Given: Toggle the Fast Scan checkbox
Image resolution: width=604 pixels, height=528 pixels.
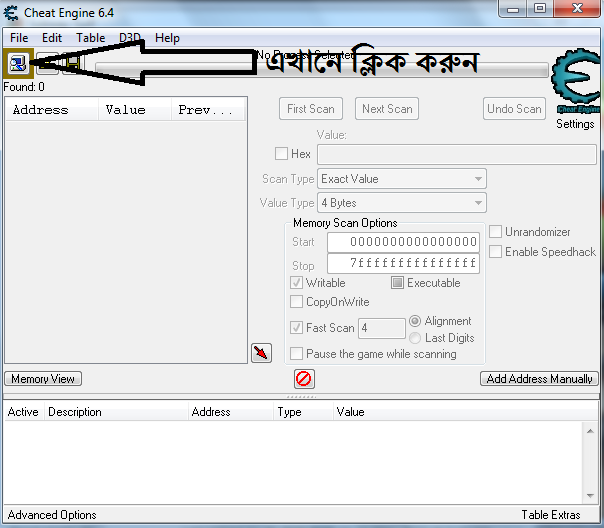Looking at the screenshot, I should [296, 328].
